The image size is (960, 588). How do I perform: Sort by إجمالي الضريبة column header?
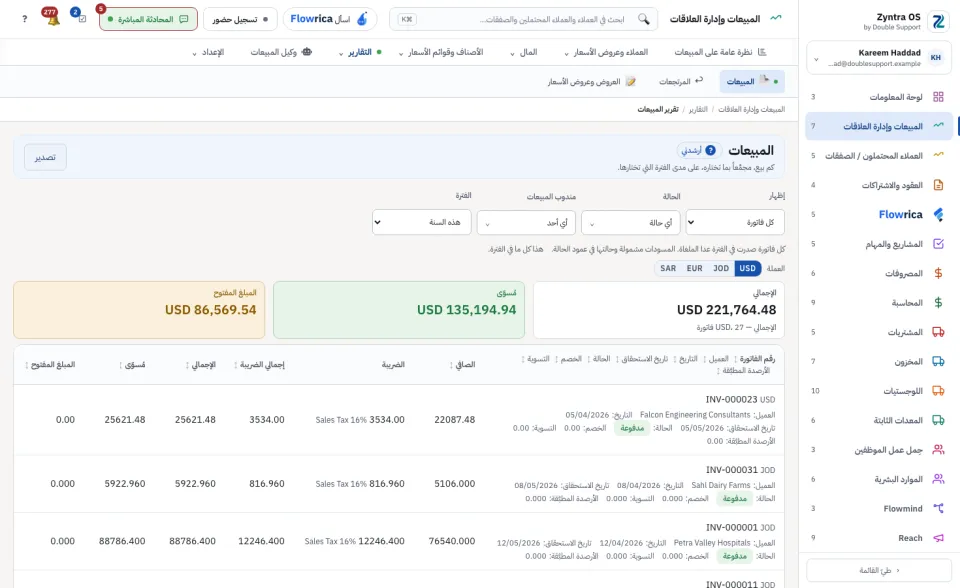[x=260, y=364]
